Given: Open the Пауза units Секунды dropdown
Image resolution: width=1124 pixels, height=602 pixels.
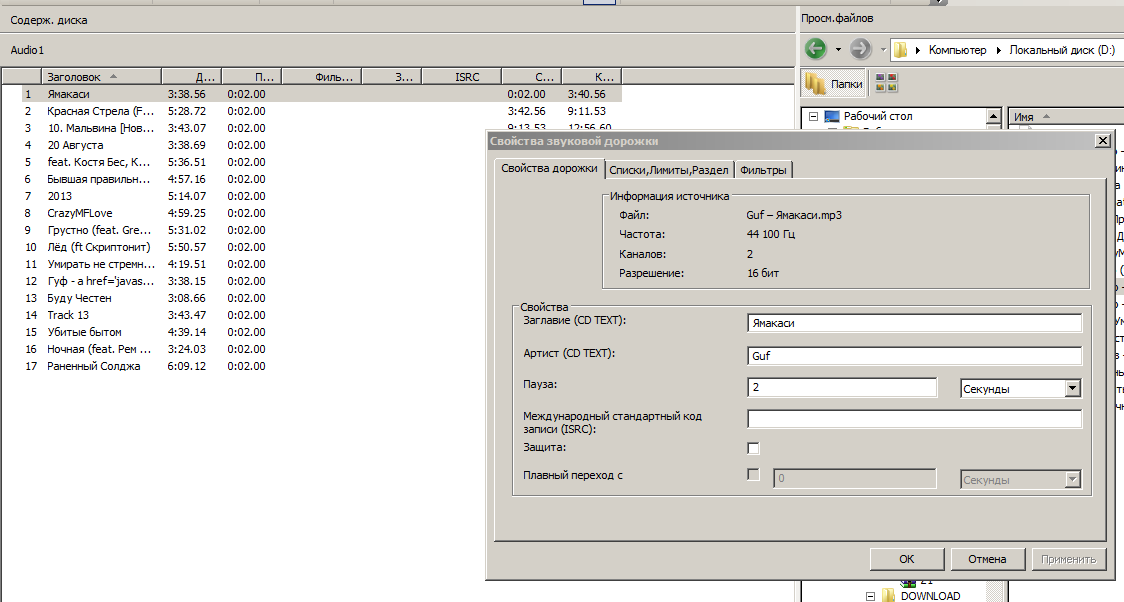Looking at the screenshot, I should [1020, 388].
